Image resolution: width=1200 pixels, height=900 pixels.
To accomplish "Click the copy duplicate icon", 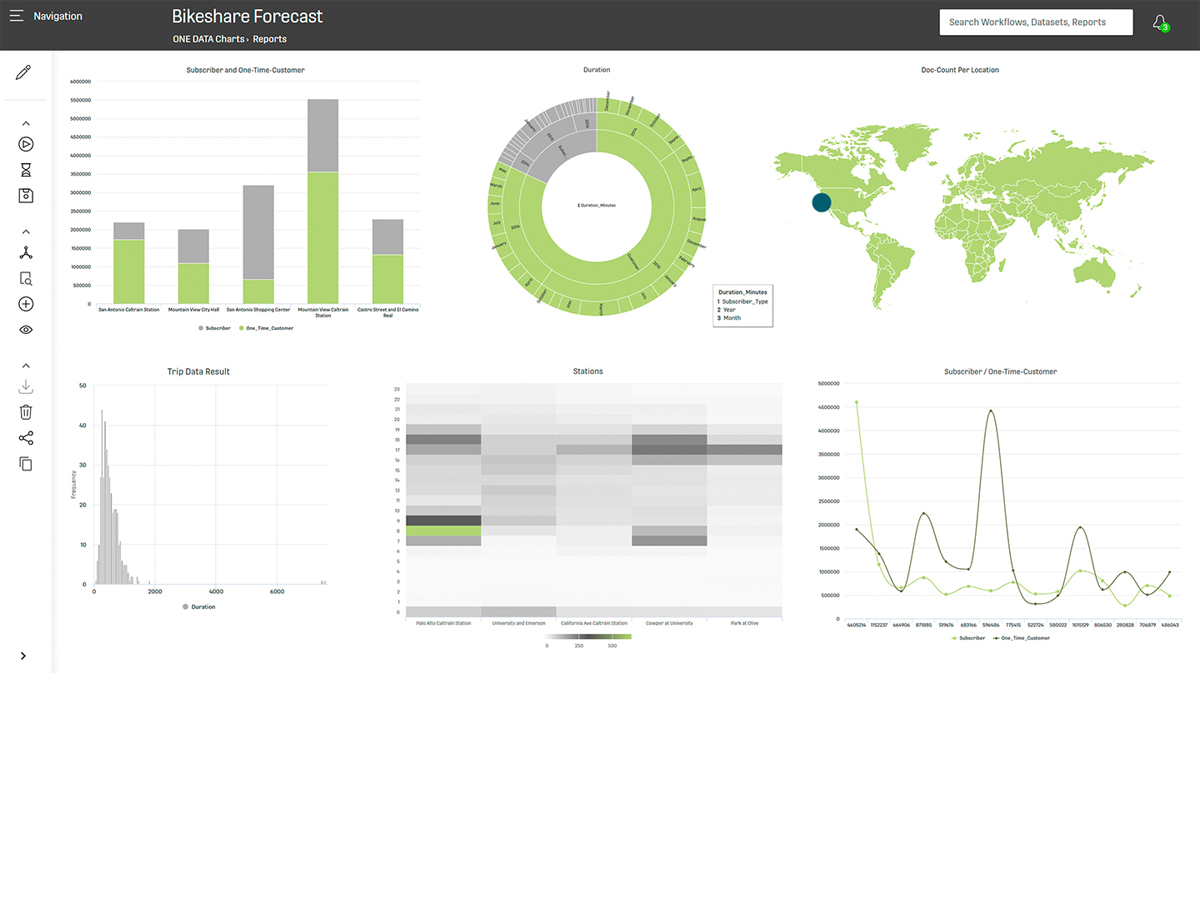I will 26,464.
